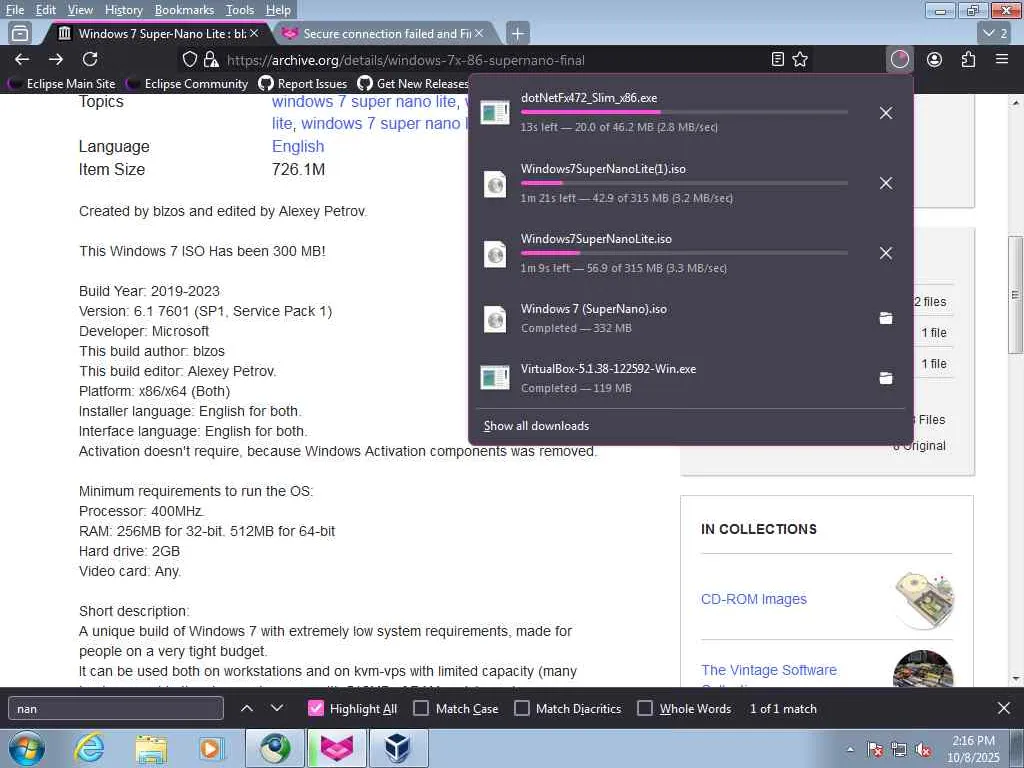1024x768 pixels.
Task: Click the archive.org address bar URL
Action: tap(406, 60)
